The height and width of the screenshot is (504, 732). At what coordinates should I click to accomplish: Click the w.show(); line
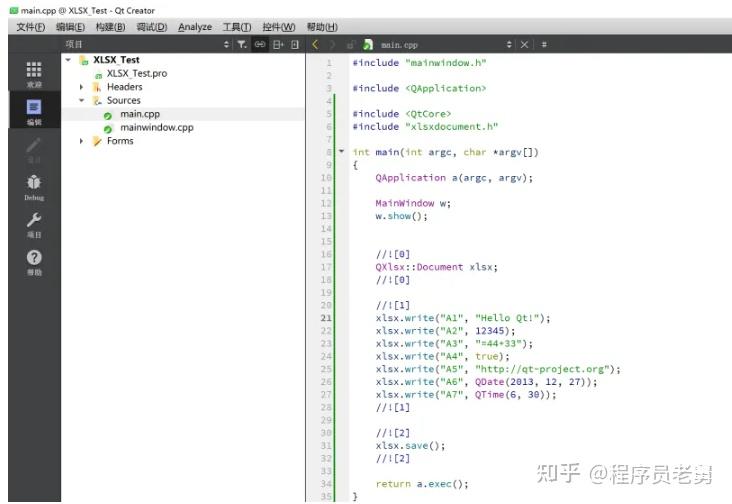[401, 216]
